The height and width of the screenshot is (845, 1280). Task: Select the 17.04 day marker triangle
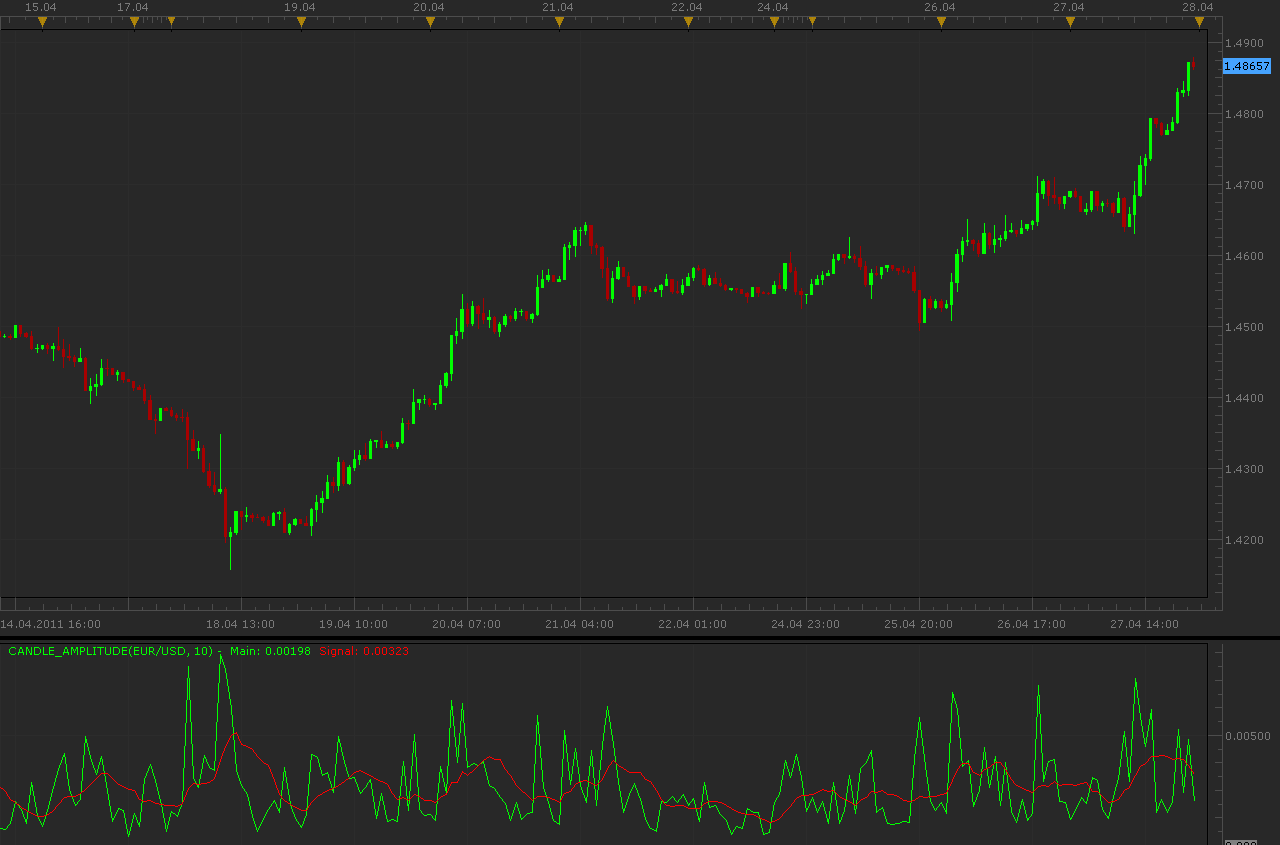point(134,21)
